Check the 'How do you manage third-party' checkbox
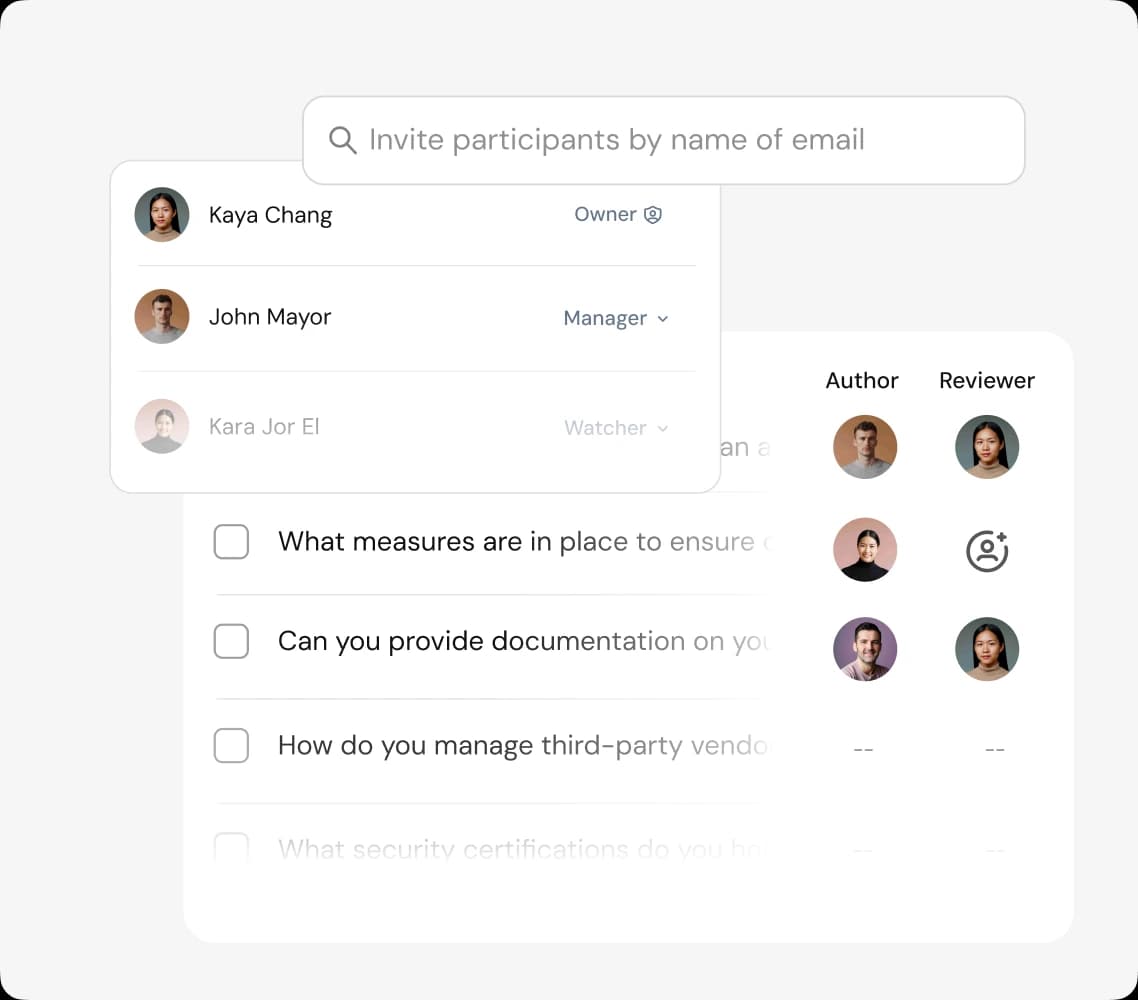Image resolution: width=1138 pixels, height=1000 pixels. tap(232, 746)
